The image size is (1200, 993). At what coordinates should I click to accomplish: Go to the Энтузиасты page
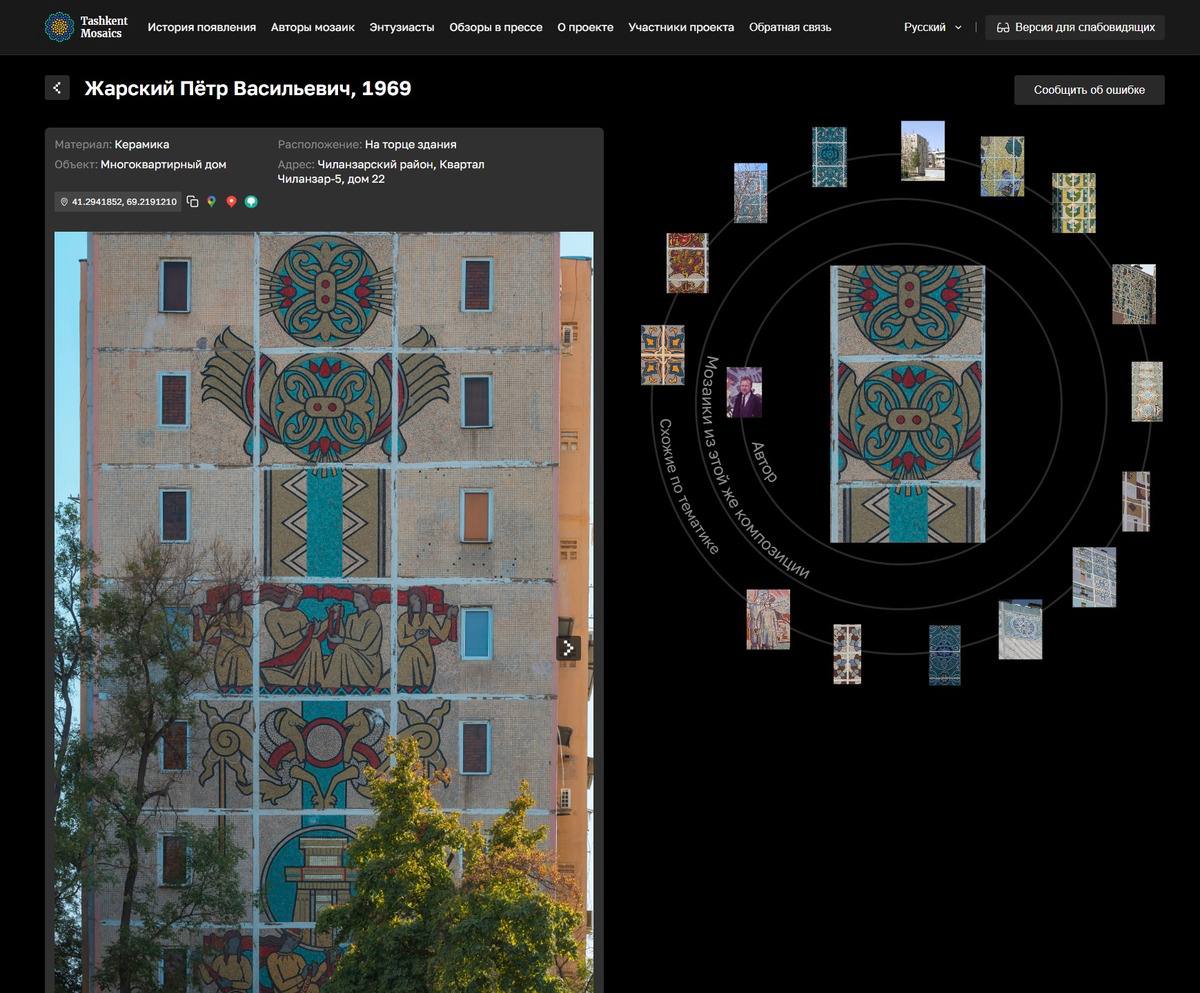coord(401,27)
